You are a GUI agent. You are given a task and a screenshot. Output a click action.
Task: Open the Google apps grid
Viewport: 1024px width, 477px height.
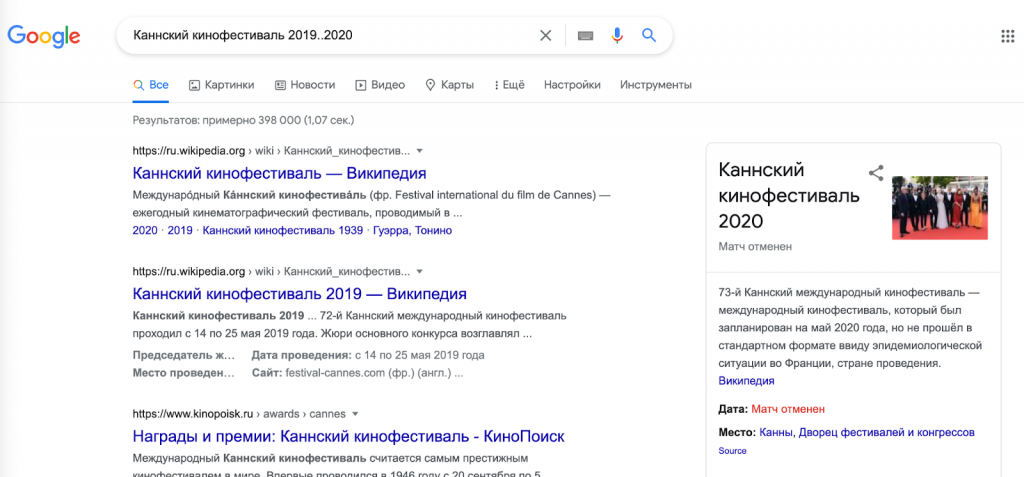click(1007, 37)
